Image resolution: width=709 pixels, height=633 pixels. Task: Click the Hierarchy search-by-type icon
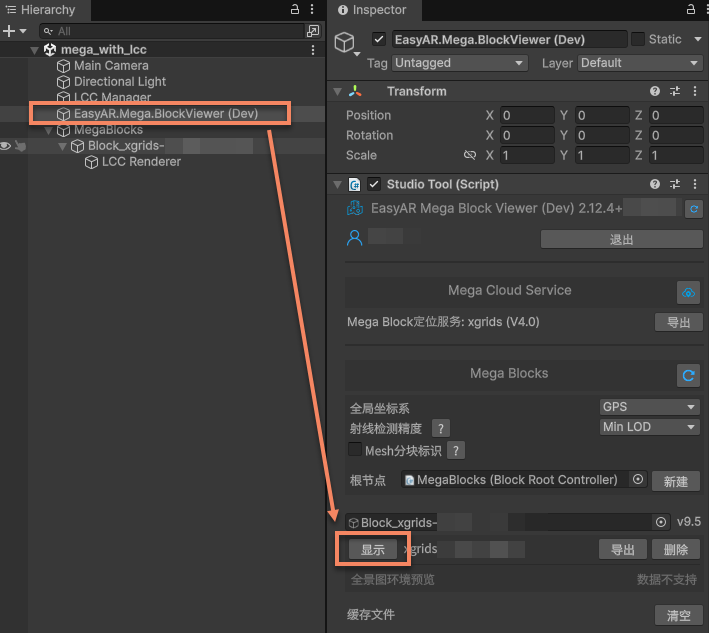(x=312, y=31)
